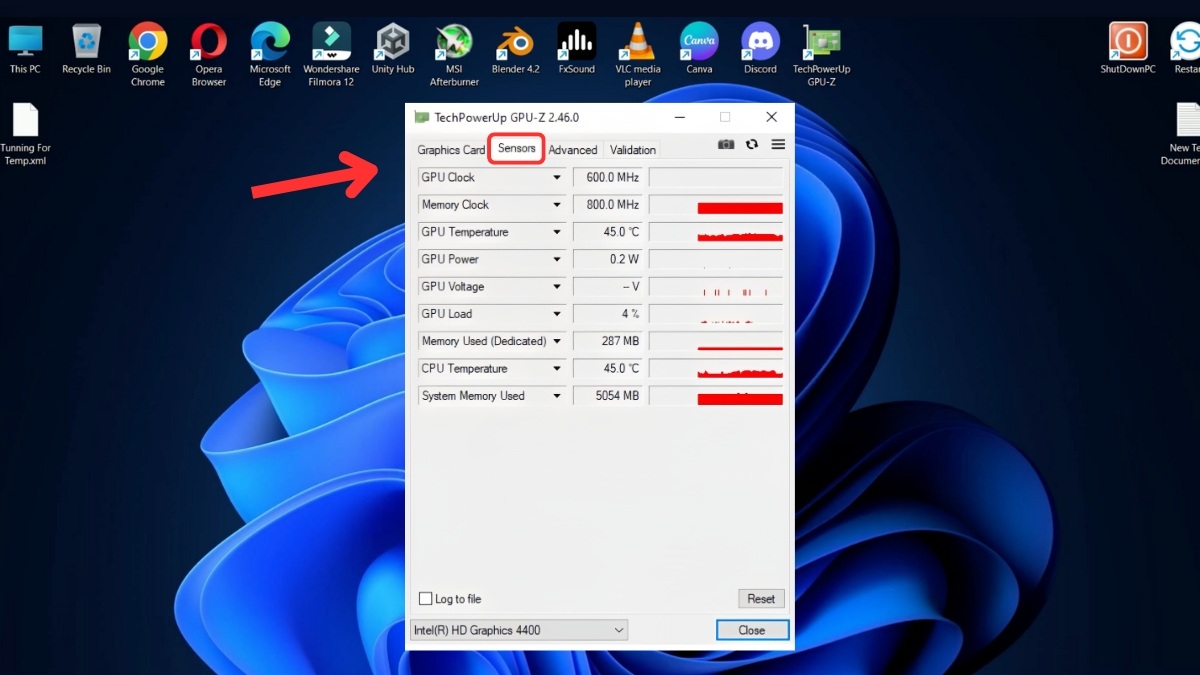The height and width of the screenshot is (675, 1200).
Task: Click the Memory Clock history graph
Action: point(716,205)
